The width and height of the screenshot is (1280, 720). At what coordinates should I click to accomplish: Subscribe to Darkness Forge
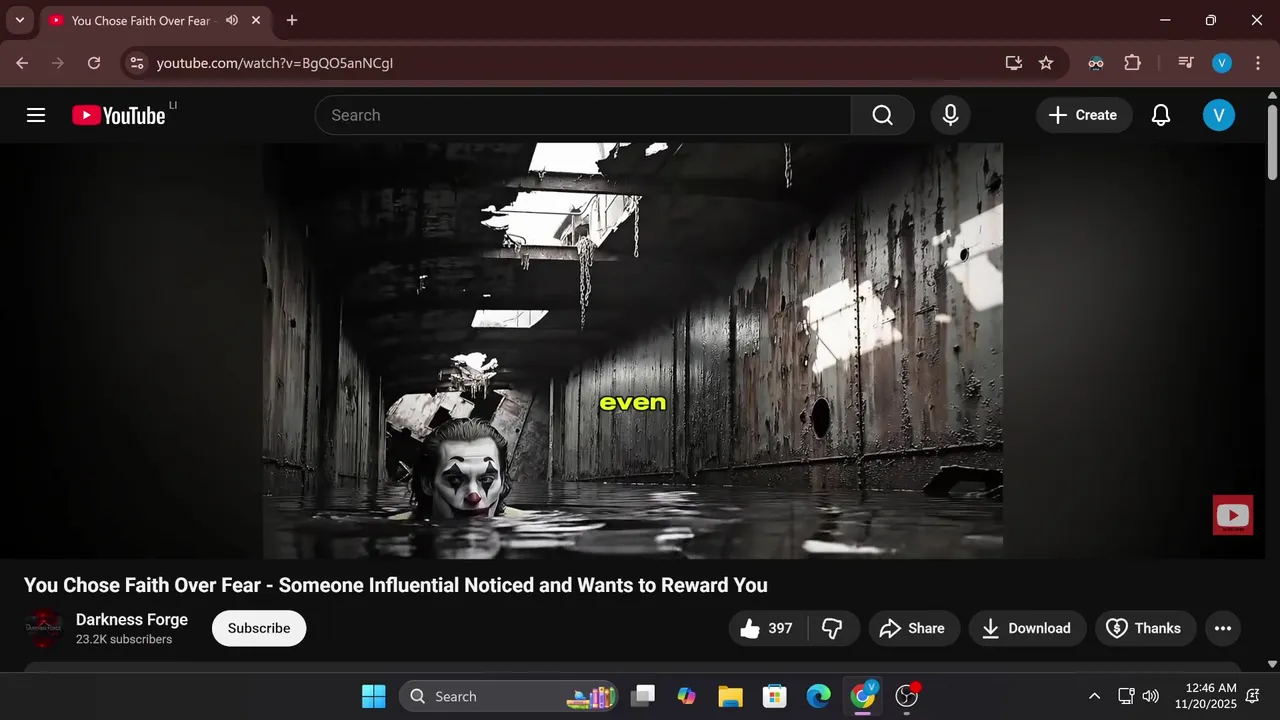259,628
